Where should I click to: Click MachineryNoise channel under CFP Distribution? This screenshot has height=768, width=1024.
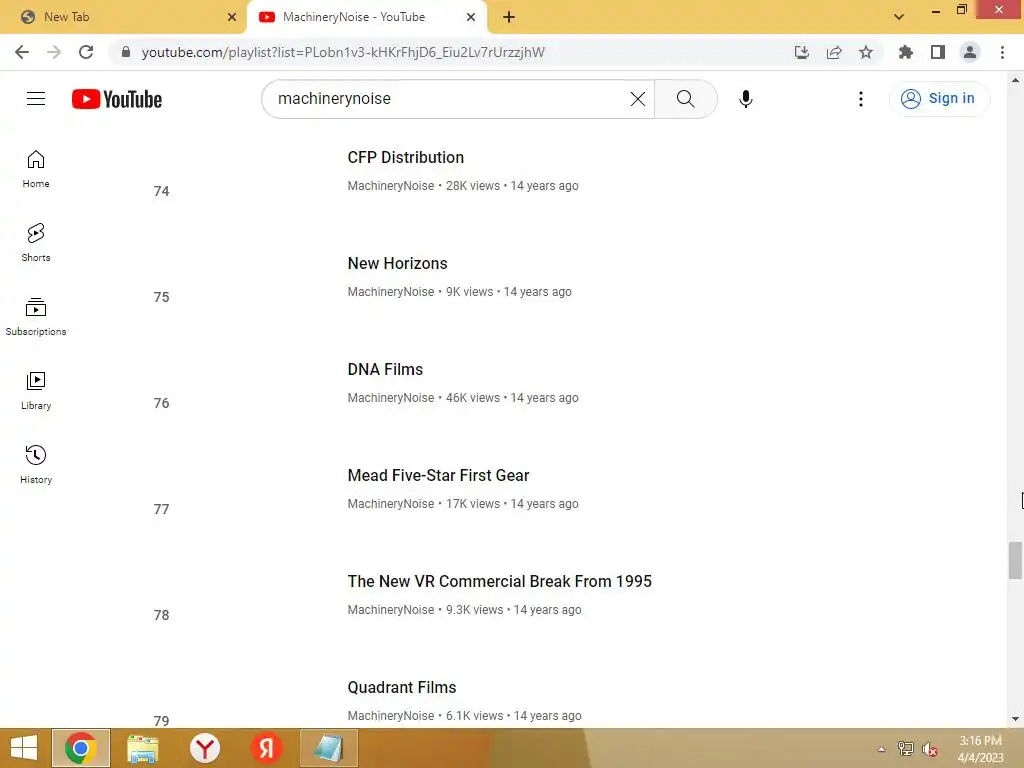pyautogui.click(x=391, y=185)
